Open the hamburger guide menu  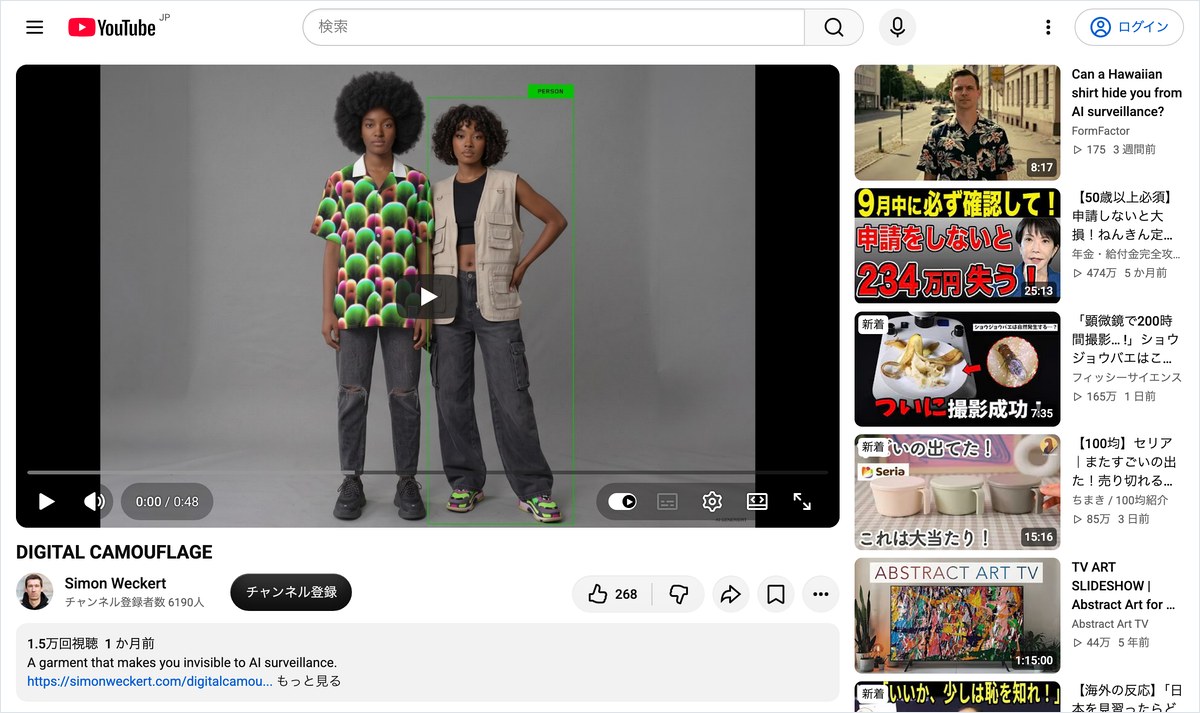point(35,27)
